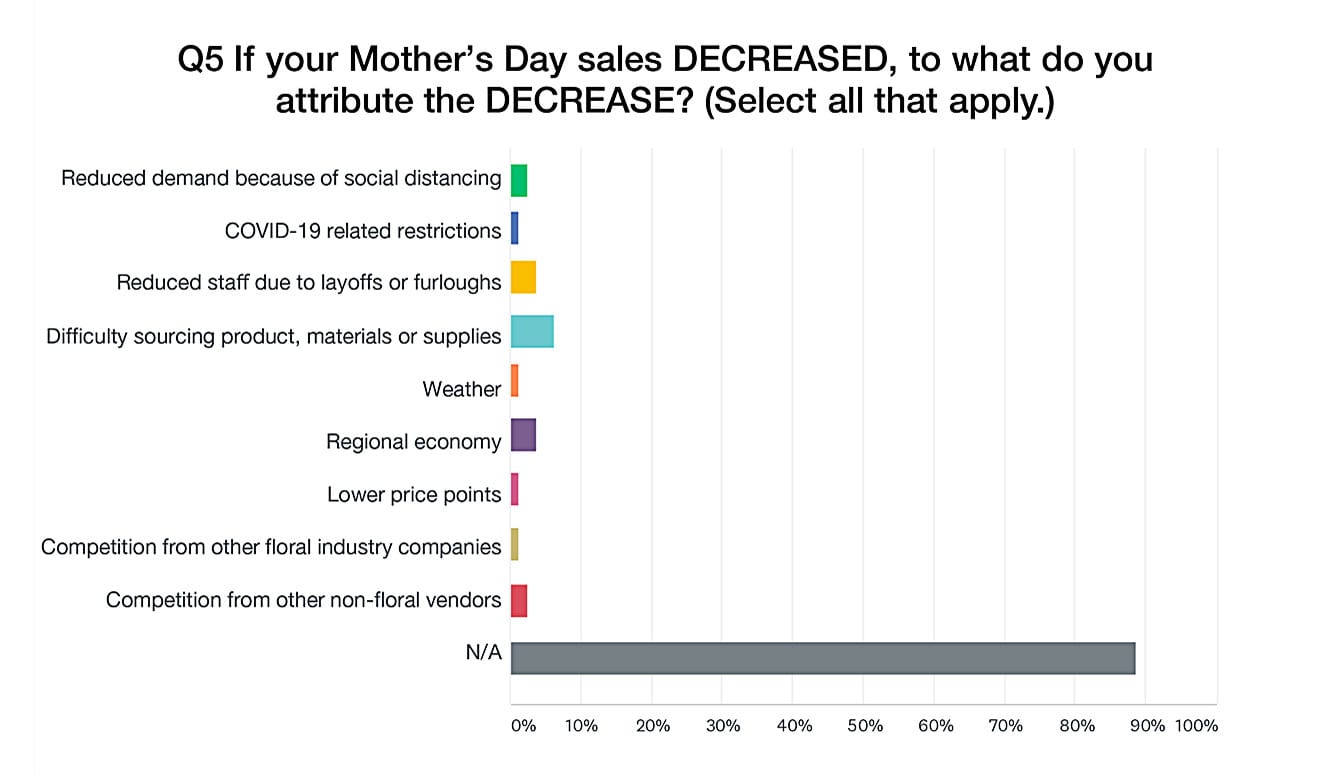Select the 'Regional economy' label
Viewport: 1320px width, 774px height.
413,442
